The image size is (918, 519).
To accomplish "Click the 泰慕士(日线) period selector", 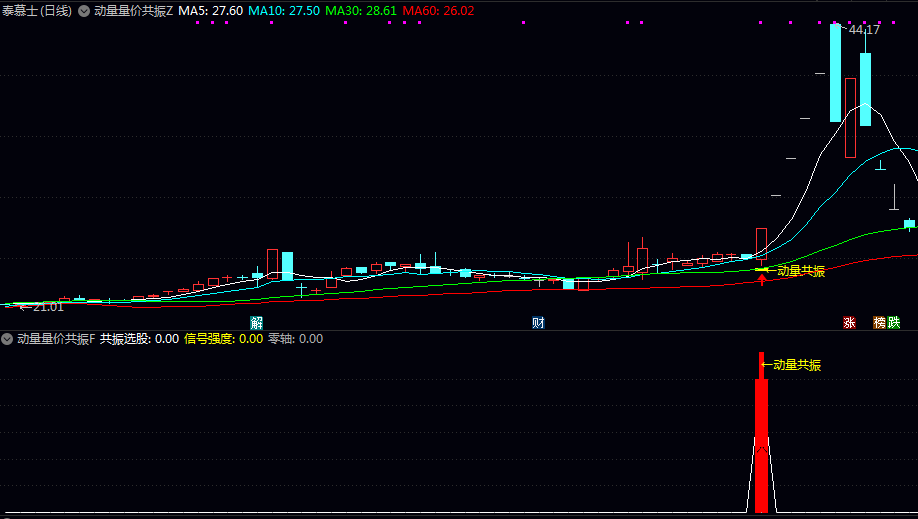I will [x=36, y=11].
